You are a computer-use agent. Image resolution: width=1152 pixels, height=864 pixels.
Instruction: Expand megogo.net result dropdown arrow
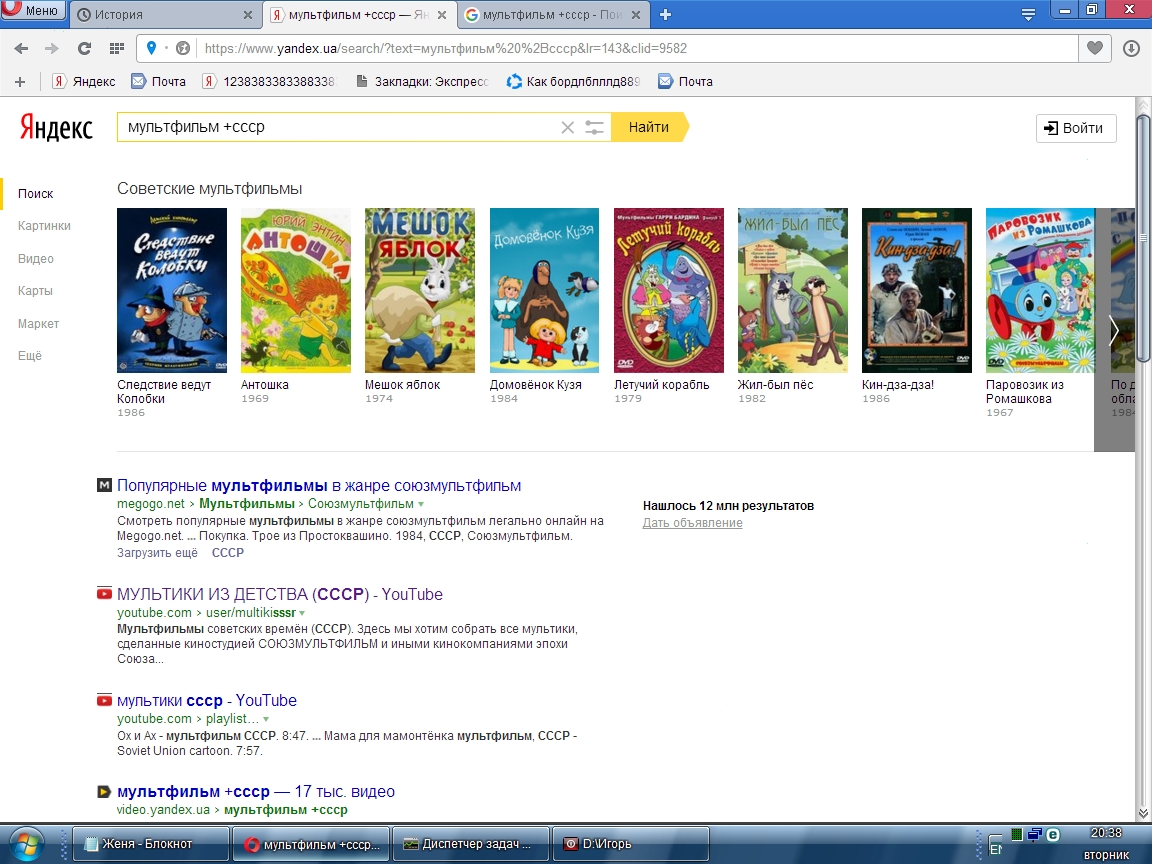(x=421, y=504)
